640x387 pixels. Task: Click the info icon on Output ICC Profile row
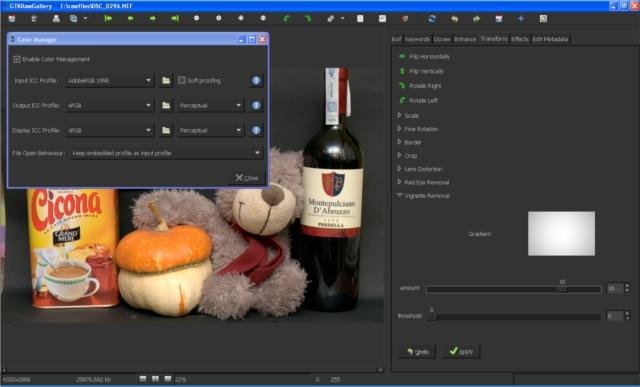pos(256,105)
